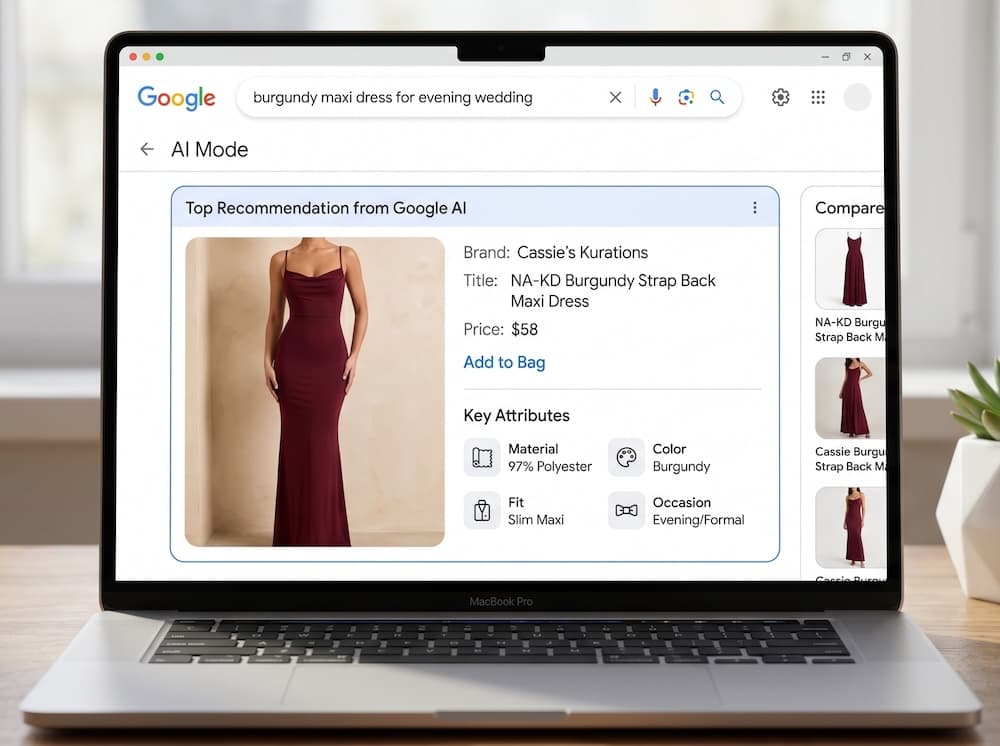Start voice search with the microphone icon
The width and height of the screenshot is (1000, 746).
tap(655, 97)
